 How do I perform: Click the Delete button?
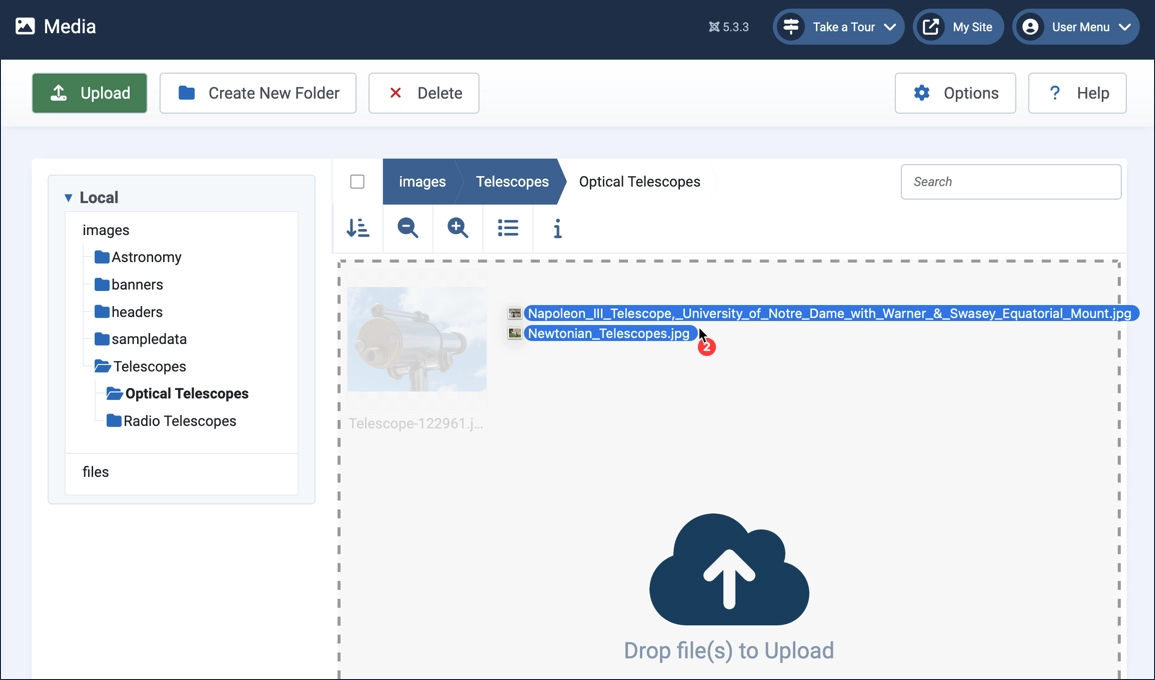coord(424,93)
